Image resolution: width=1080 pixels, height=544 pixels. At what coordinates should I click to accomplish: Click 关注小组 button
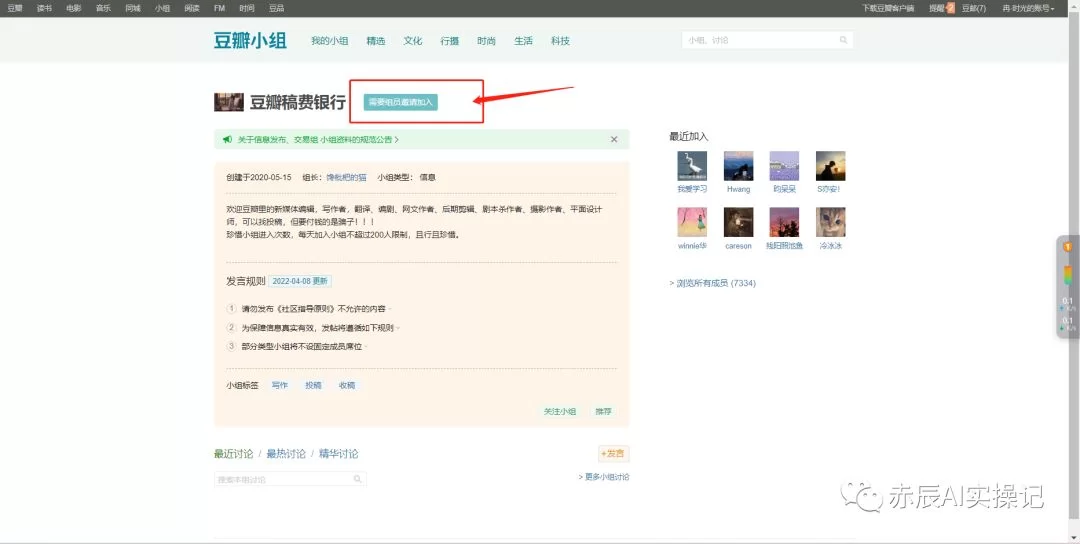560,411
